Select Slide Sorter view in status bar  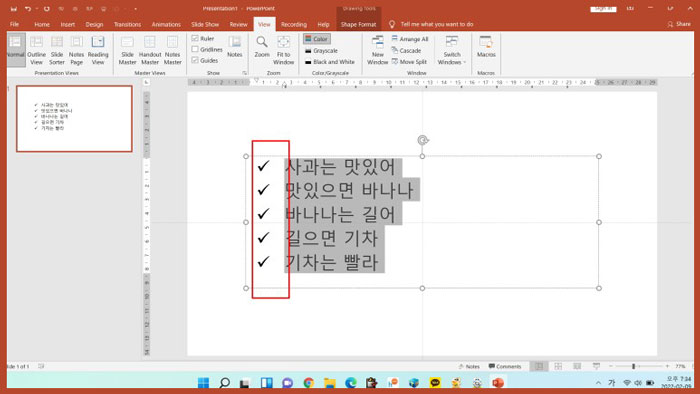coord(558,366)
